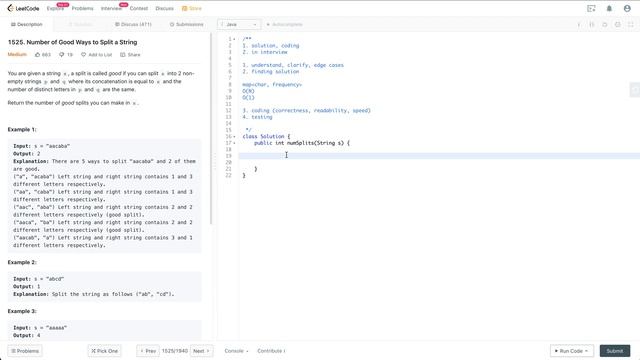Click the Pick One random button
This screenshot has height=360, width=640.
104,351
